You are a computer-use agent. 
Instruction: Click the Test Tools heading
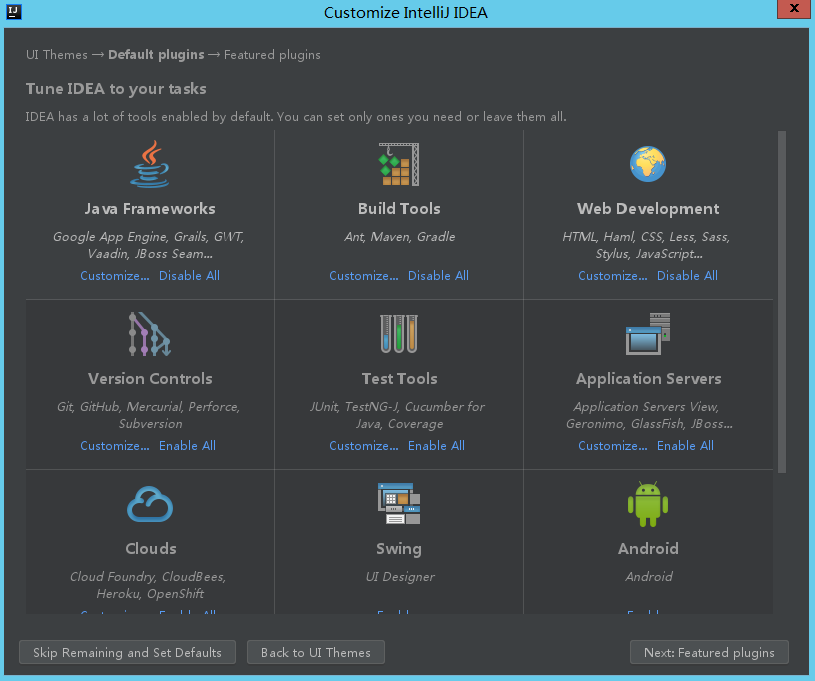[399, 379]
